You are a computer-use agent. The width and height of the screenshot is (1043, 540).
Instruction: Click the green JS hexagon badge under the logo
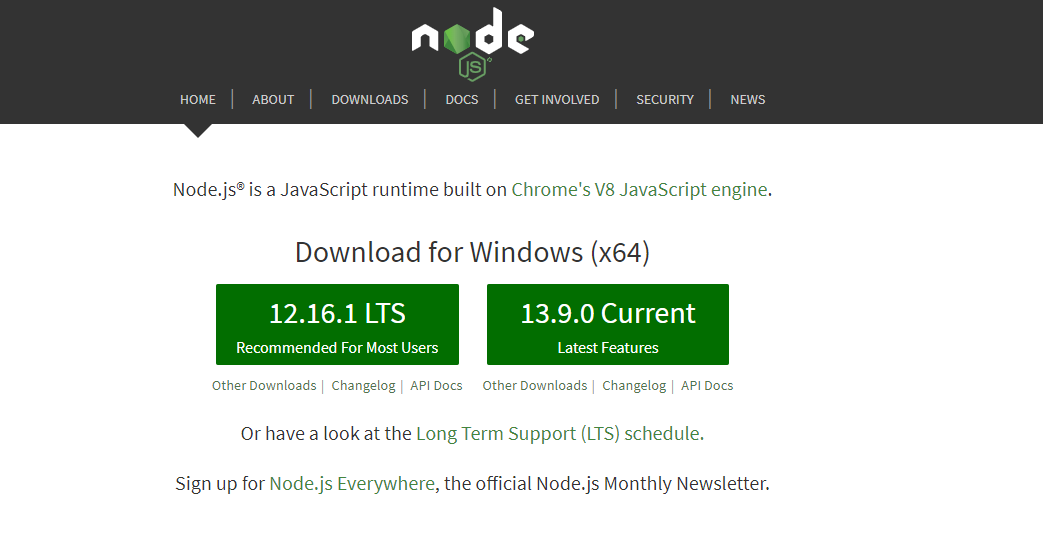tap(474, 67)
